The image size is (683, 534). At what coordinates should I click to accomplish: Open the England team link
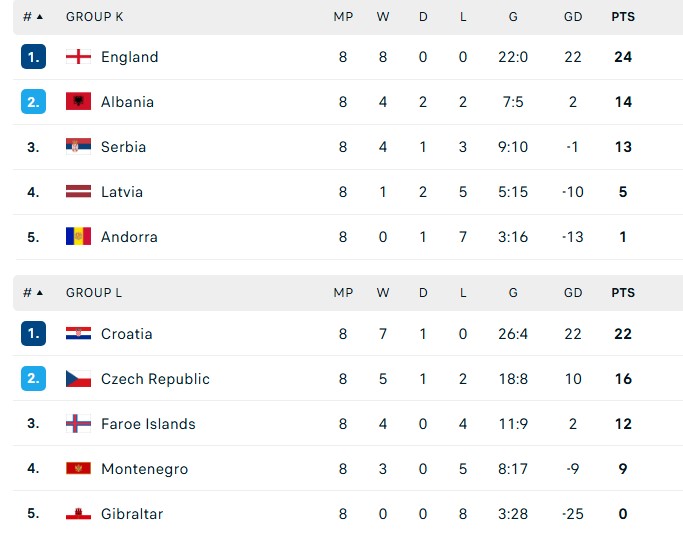[129, 57]
